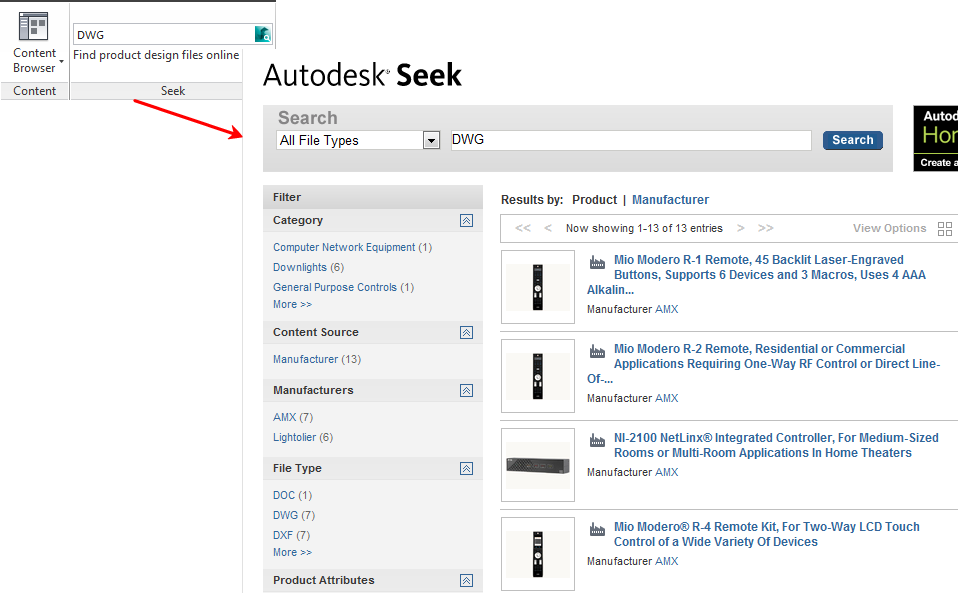This screenshot has width=959, height=593.
Task: Click the Seek search icon in ribbon
Action: [x=263, y=34]
